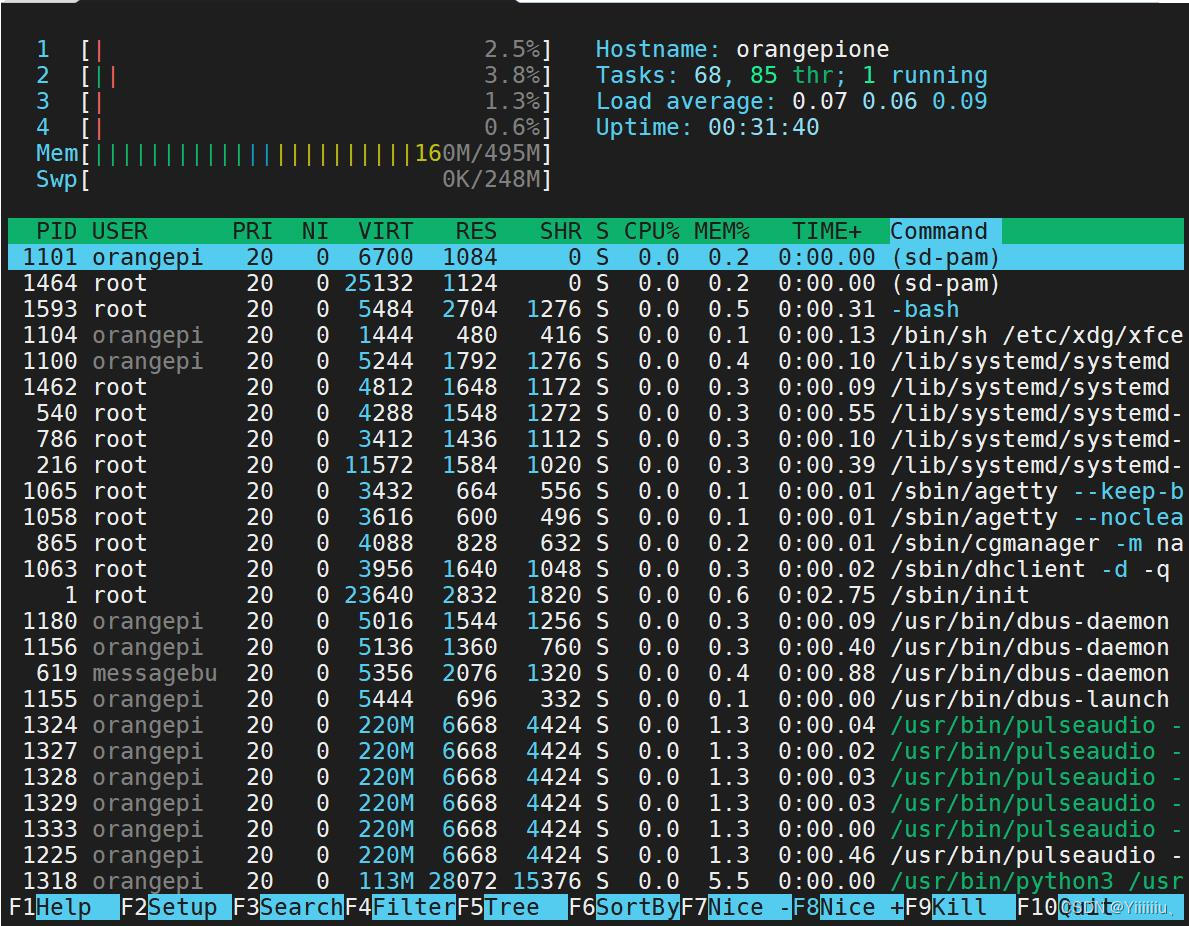Select process row PID 1101 (sd-pam)
The image size is (1189, 926).
[595, 257]
